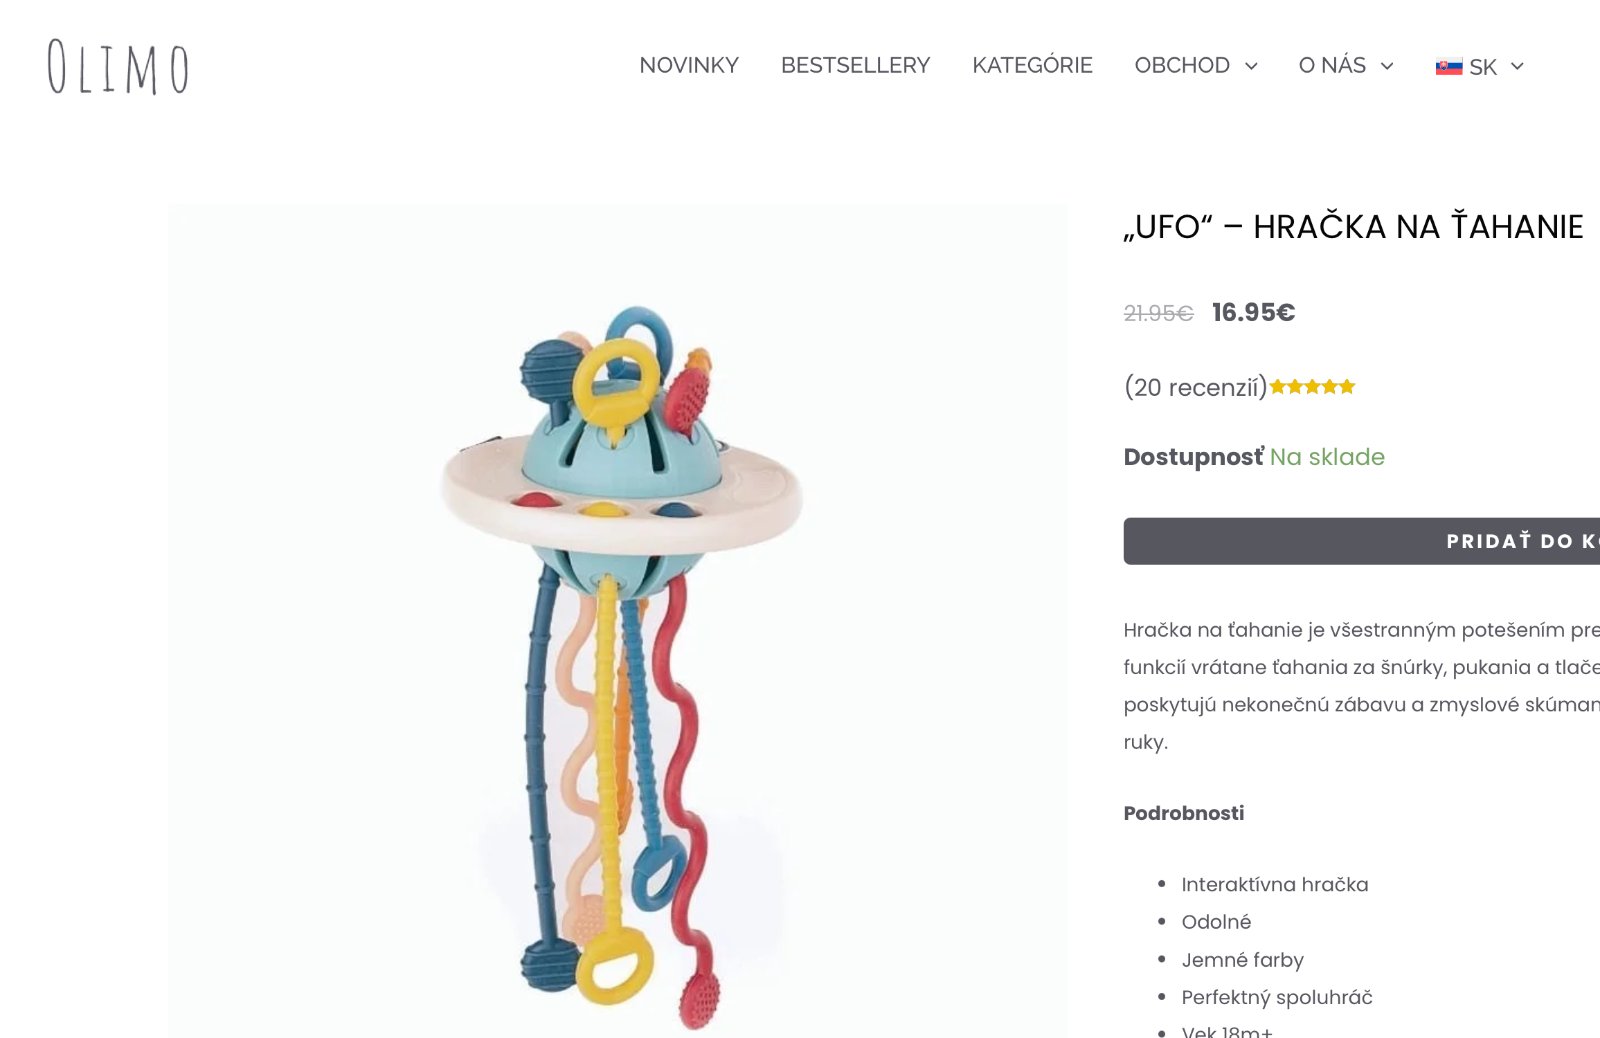
Task: Click the Na sklade availability text
Action: [1327, 457]
